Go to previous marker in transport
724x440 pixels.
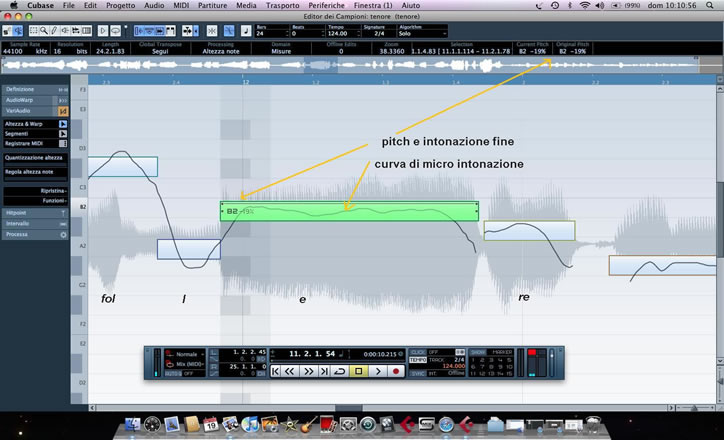pos(275,371)
